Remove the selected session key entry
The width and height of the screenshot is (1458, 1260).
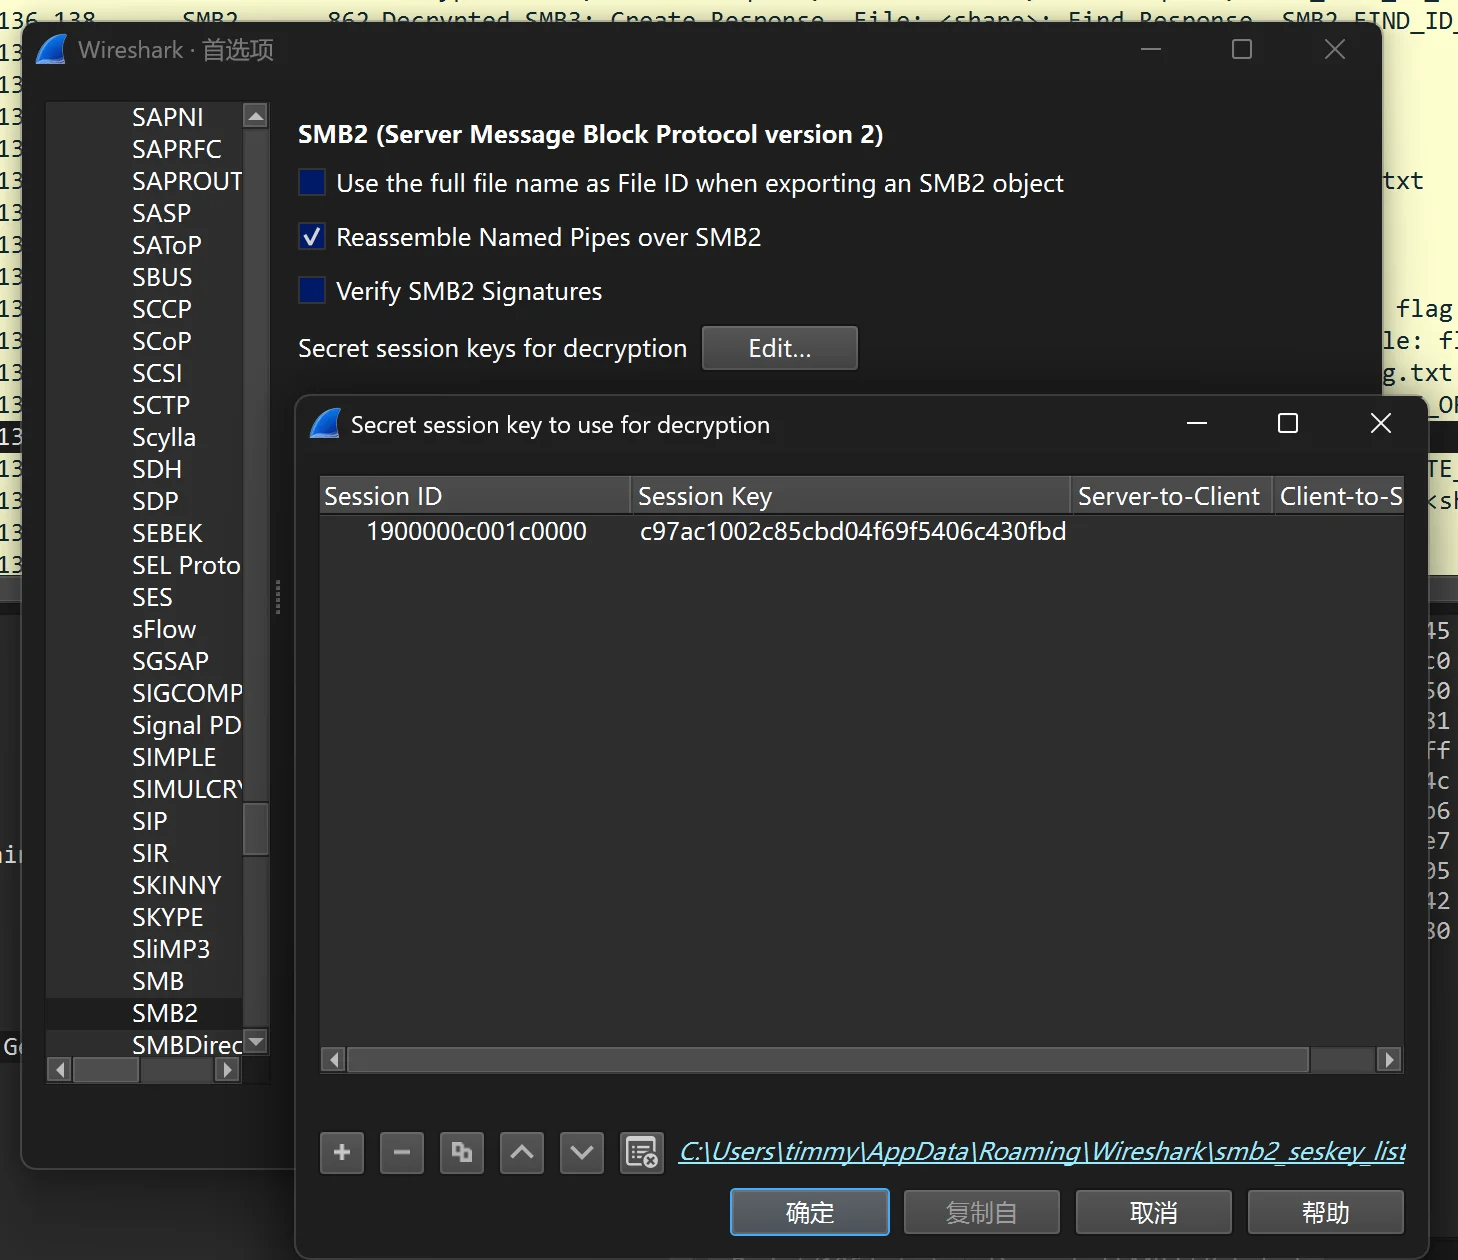tap(402, 1153)
